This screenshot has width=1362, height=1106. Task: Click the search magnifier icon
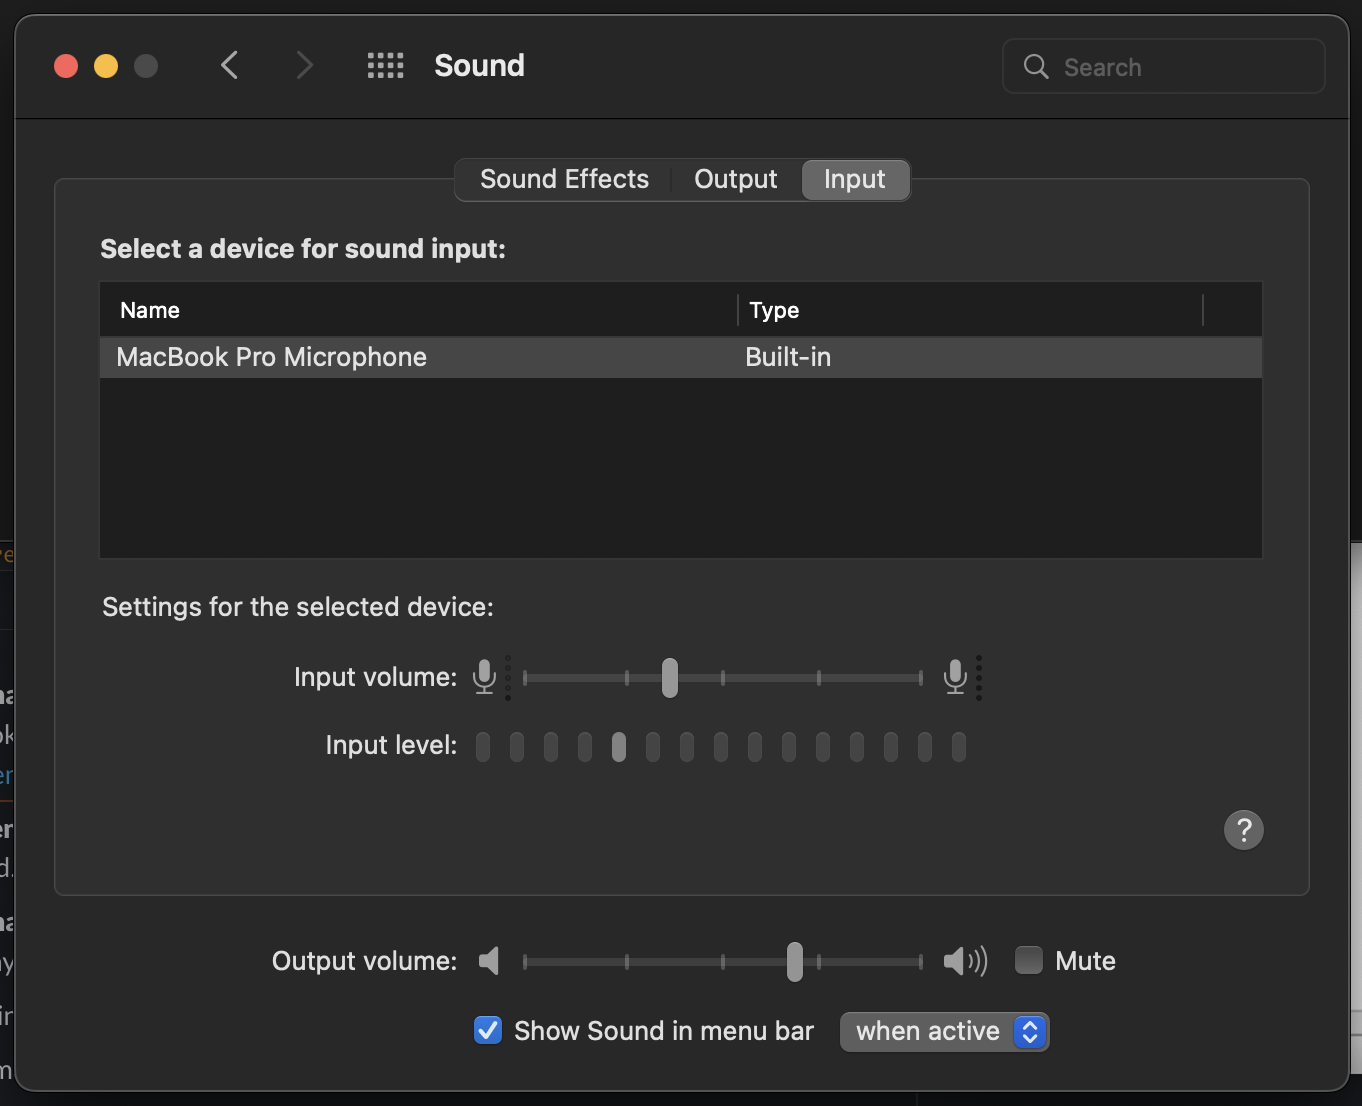[1036, 67]
